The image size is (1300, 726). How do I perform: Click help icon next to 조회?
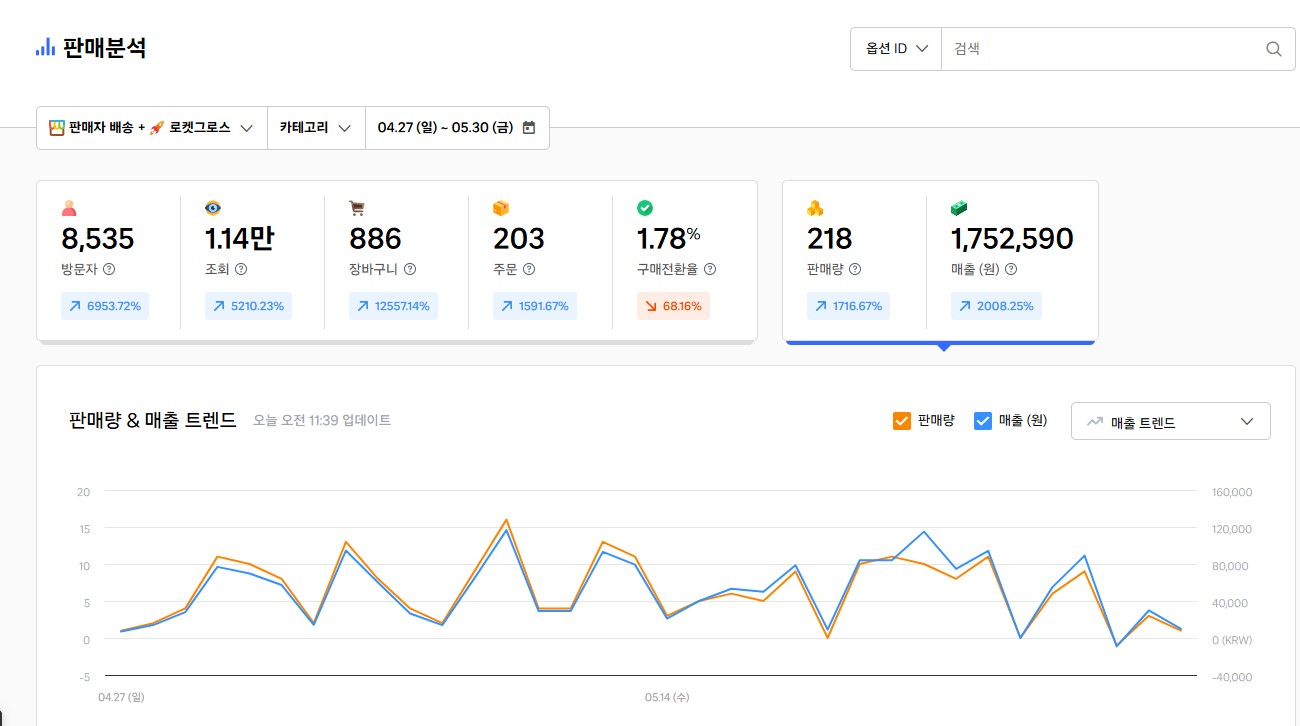click(241, 269)
